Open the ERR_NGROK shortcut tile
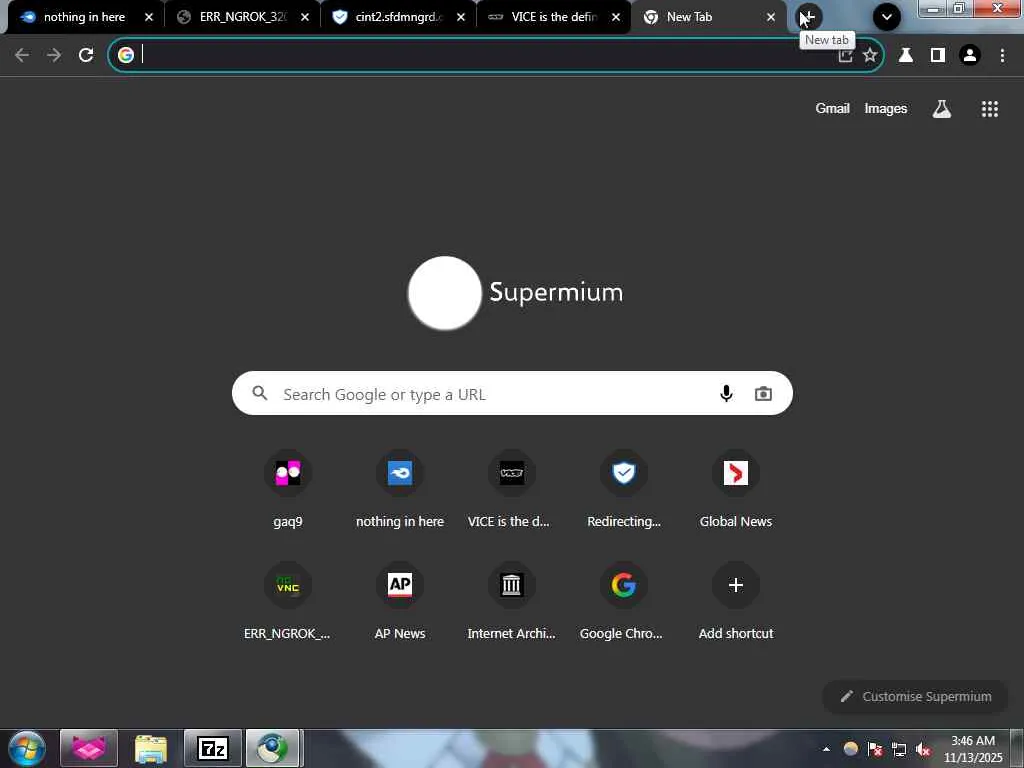Viewport: 1024px width, 768px height. click(288, 601)
